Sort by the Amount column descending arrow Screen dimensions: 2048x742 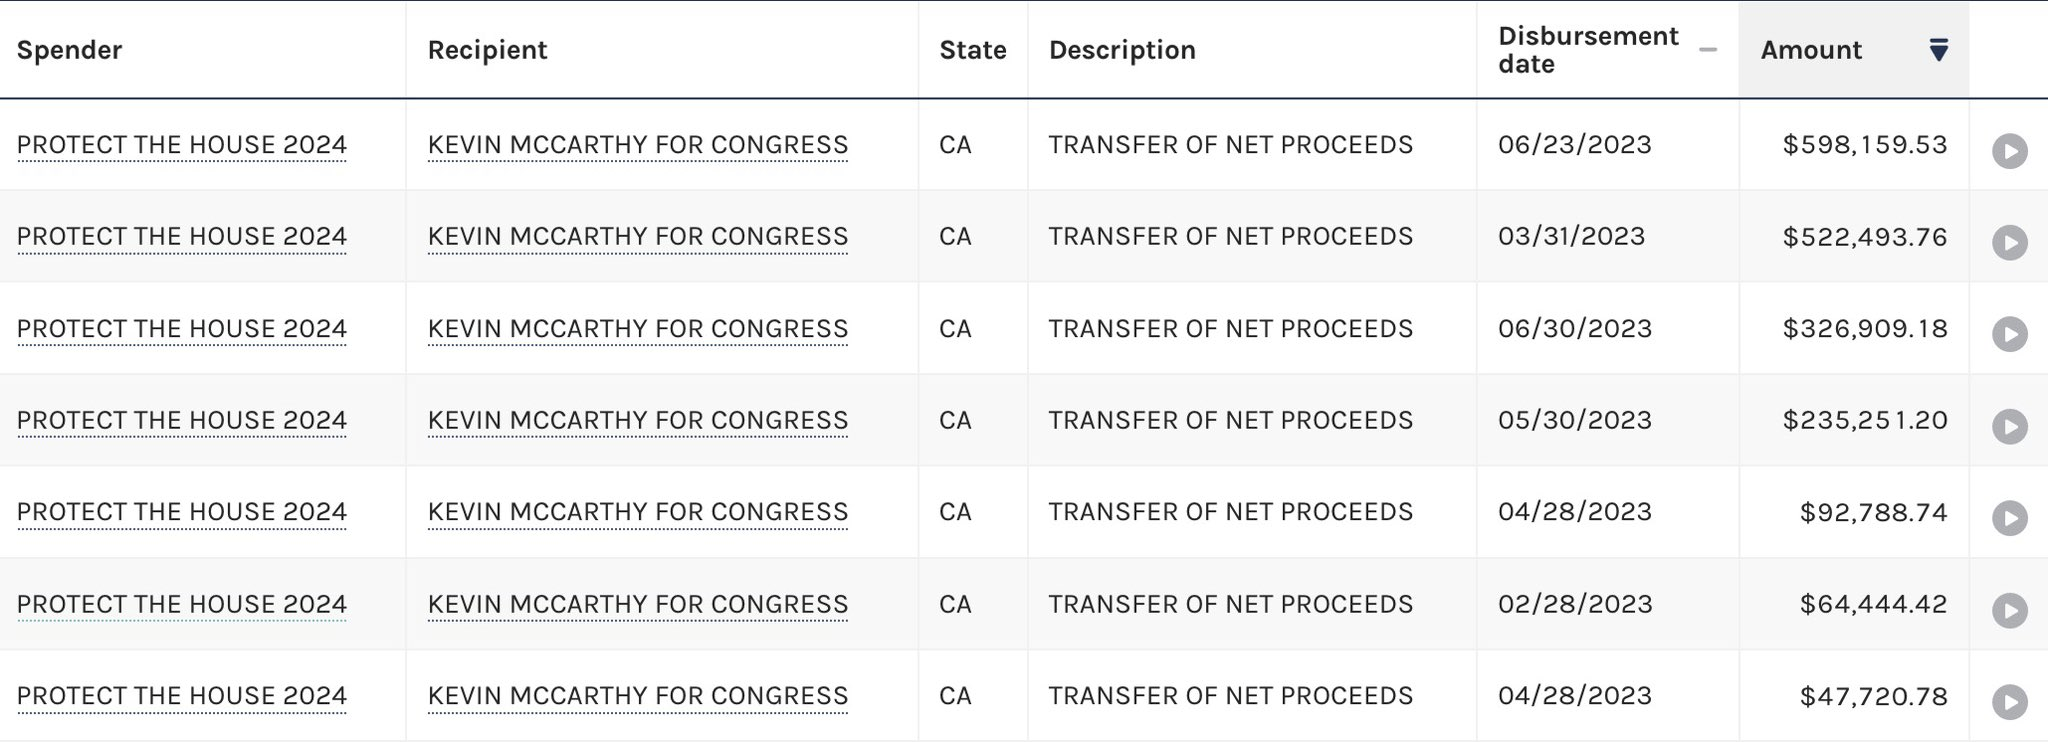pyautogui.click(x=1938, y=50)
